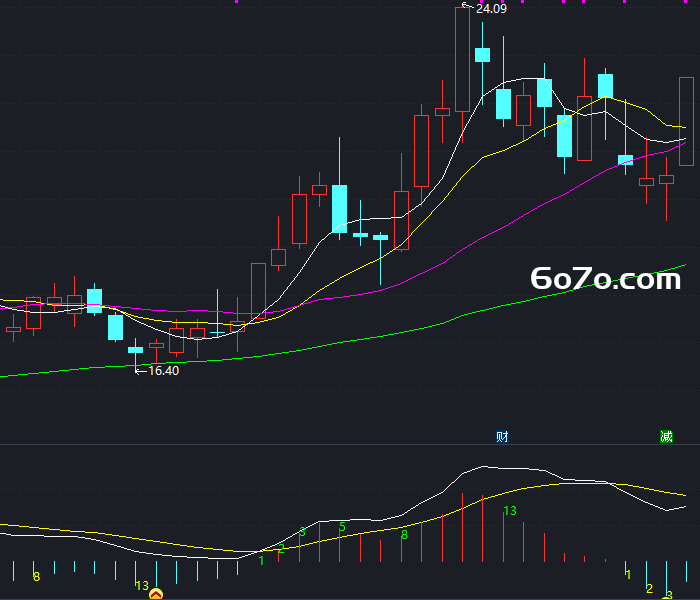700x600 pixels.
Task: Click the tall red candle peaking at 24.09
Action: click(462, 59)
